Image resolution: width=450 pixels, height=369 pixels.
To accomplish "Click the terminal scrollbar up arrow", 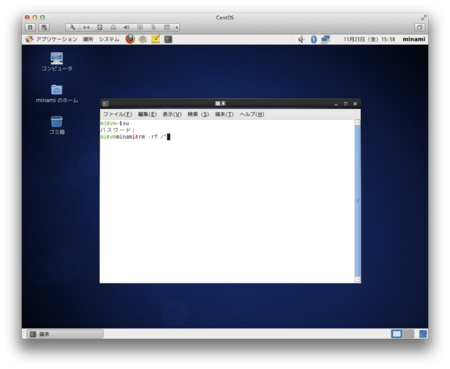I will pos(357,122).
